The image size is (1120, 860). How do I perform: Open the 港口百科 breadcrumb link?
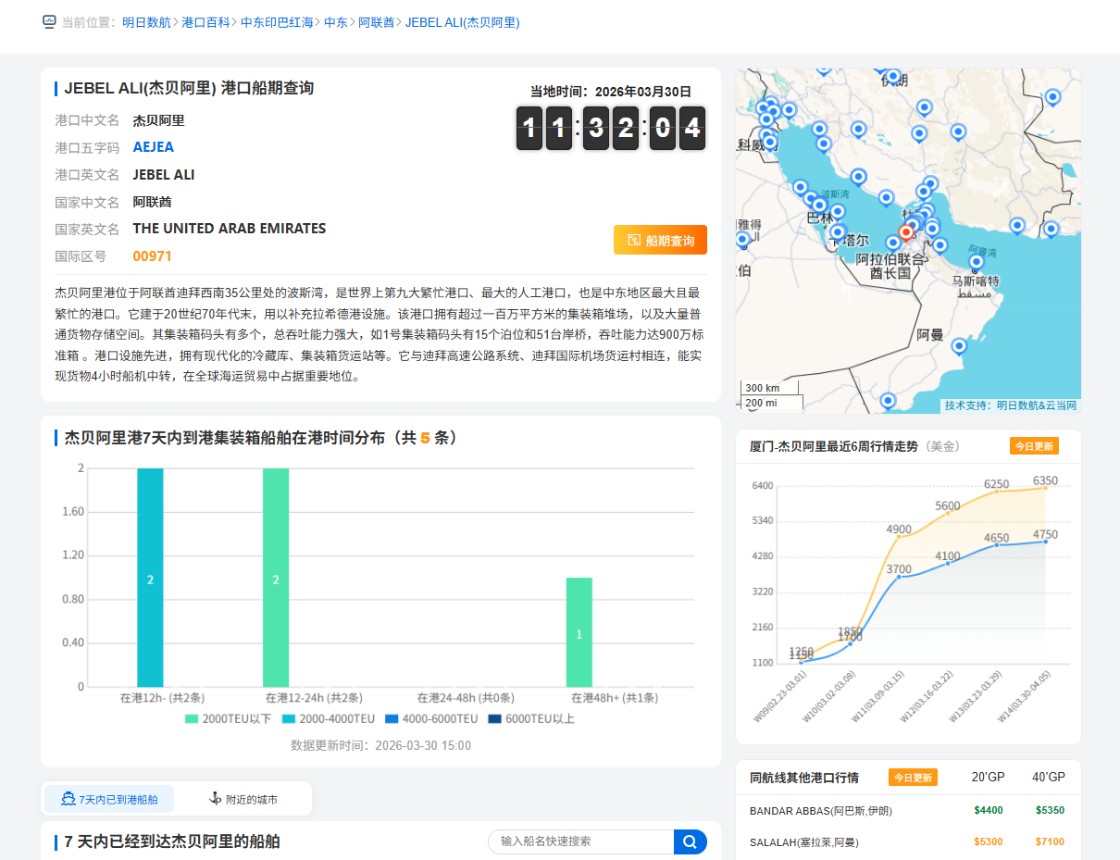point(205,22)
